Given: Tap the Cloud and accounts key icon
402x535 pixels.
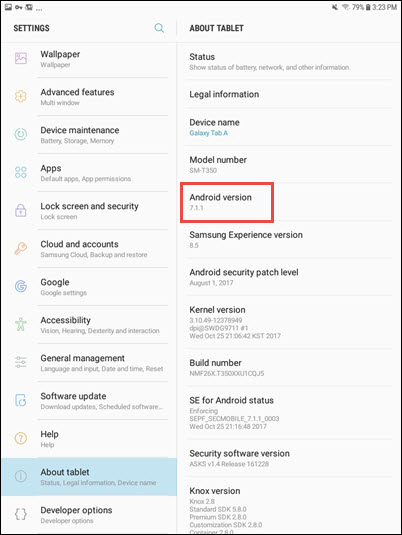Looking at the screenshot, I should coord(21,248).
